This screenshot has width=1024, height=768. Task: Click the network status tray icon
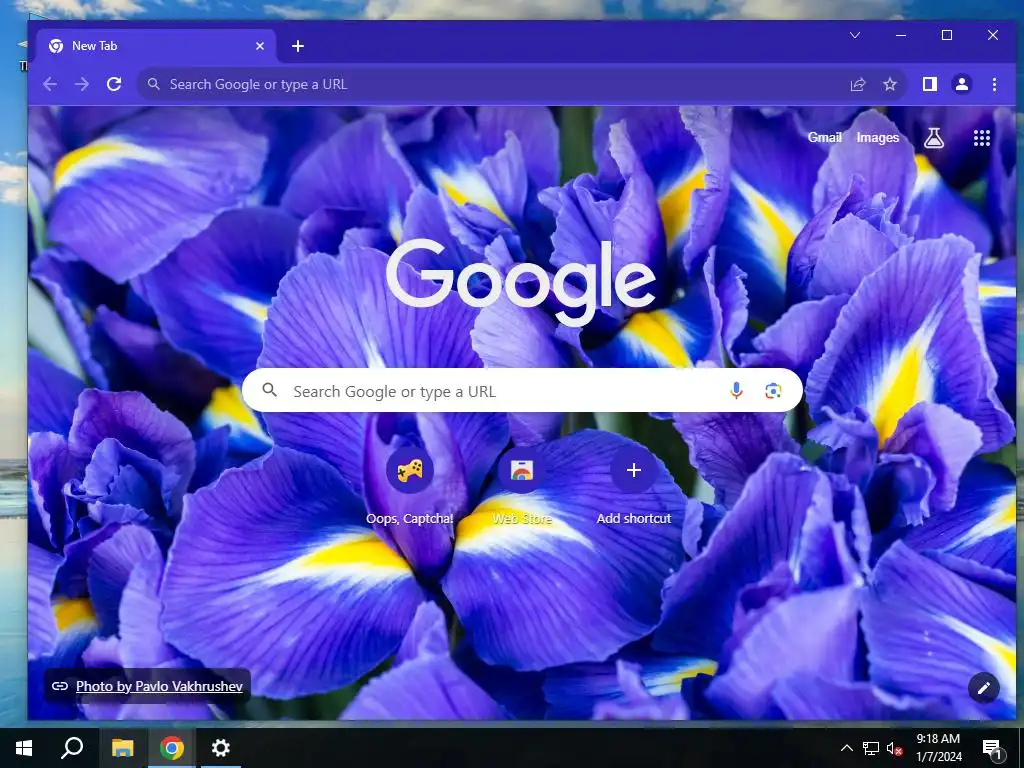click(x=871, y=748)
